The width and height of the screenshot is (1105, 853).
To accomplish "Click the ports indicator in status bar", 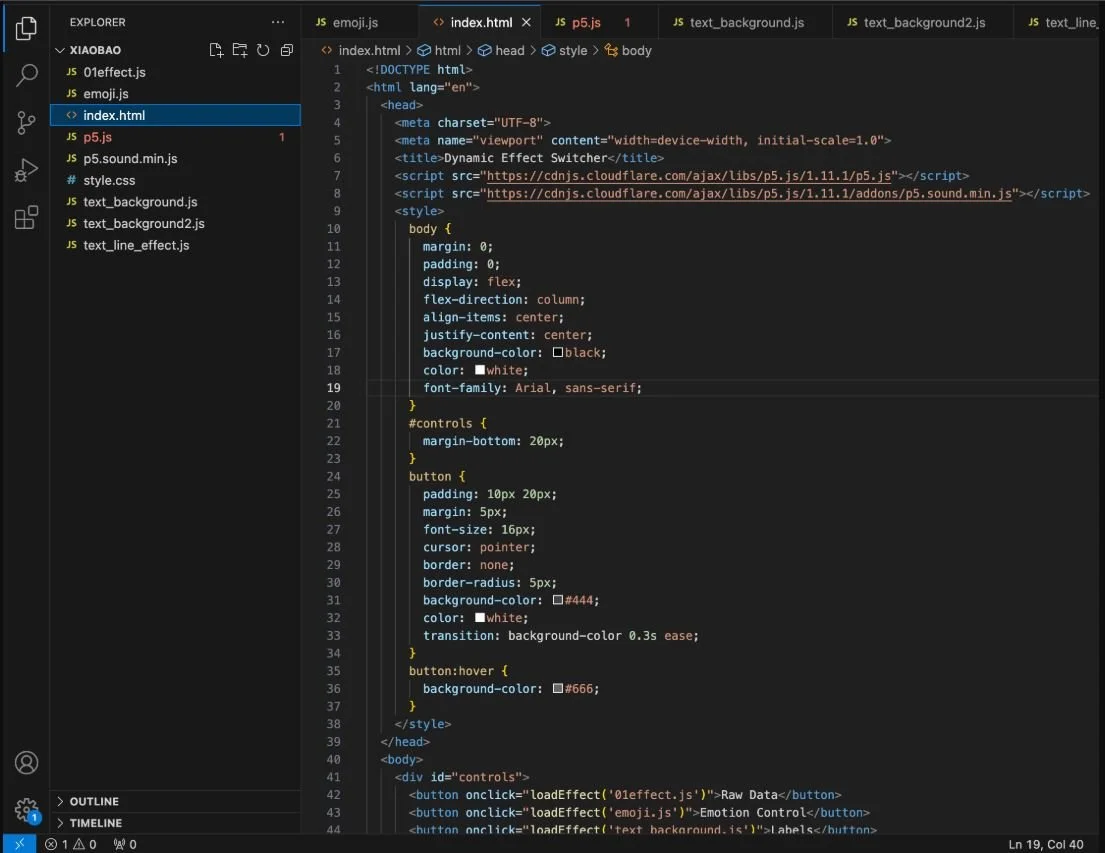I will (125, 844).
